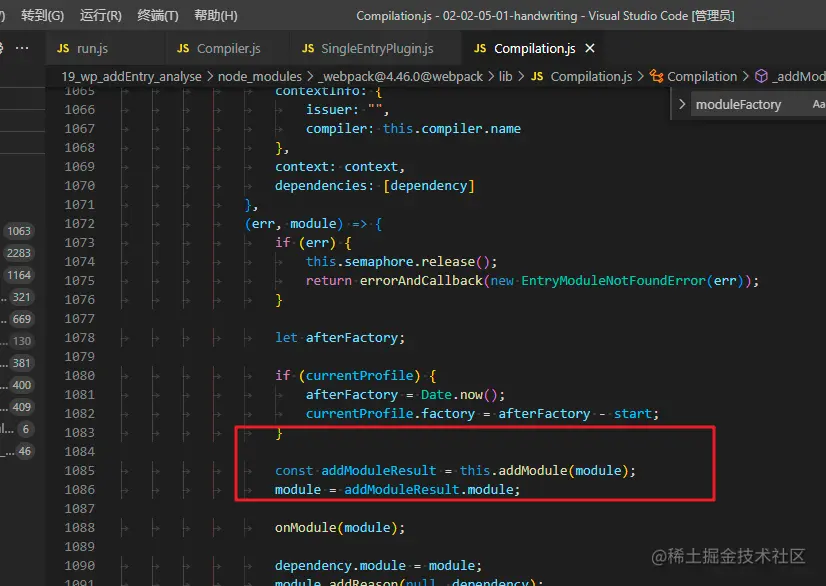The width and height of the screenshot is (826, 586).
Task: Expand replace in find widget chevron
Action: pos(682,104)
